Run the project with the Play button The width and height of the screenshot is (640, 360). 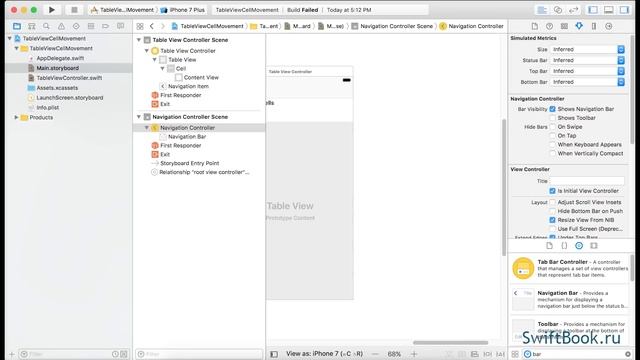click(x=52, y=9)
